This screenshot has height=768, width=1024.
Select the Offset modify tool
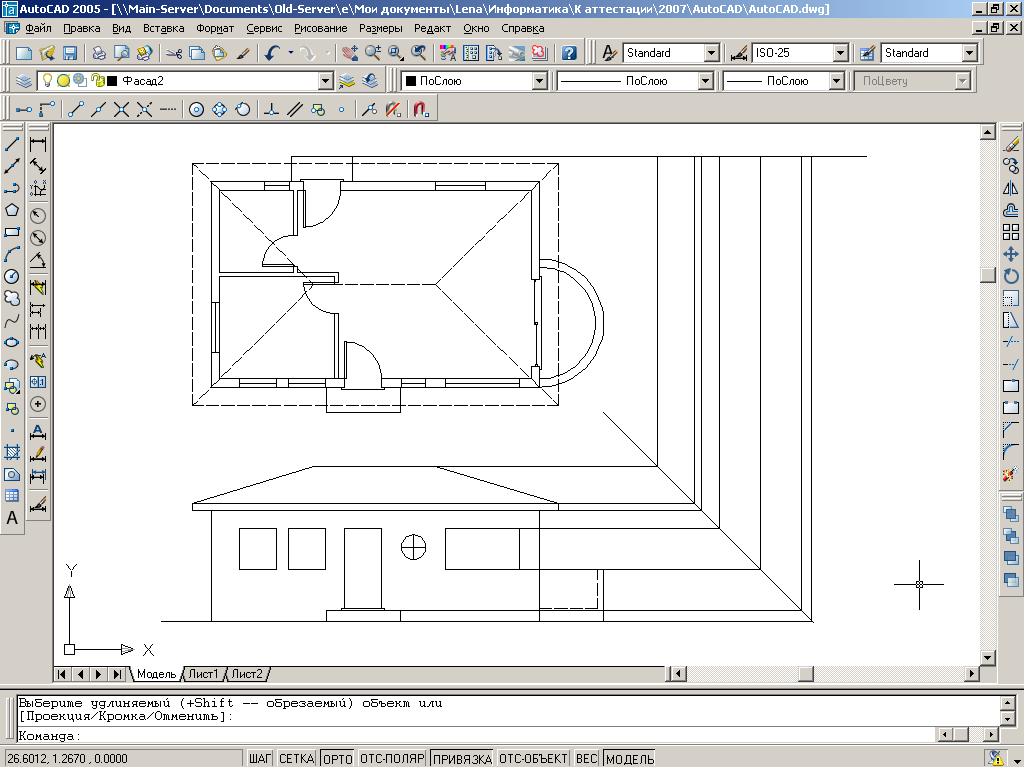(x=1011, y=210)
